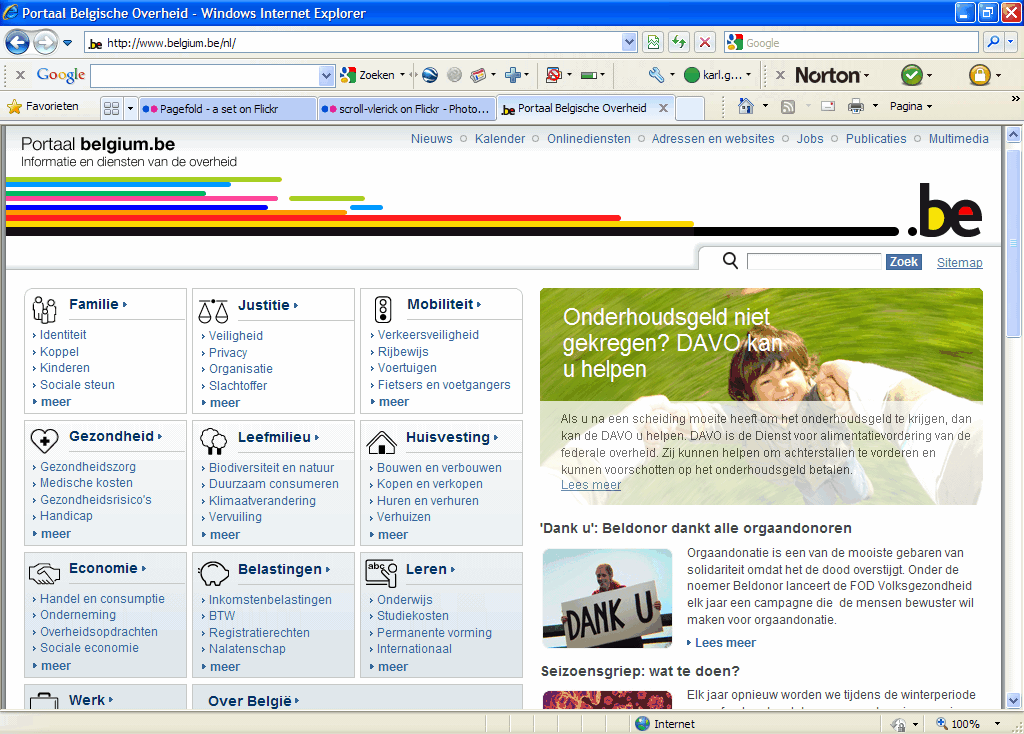This screenshot has width=1024, height=734.
Task: Open the Klimaatverandering link
Action: [262, 501]
